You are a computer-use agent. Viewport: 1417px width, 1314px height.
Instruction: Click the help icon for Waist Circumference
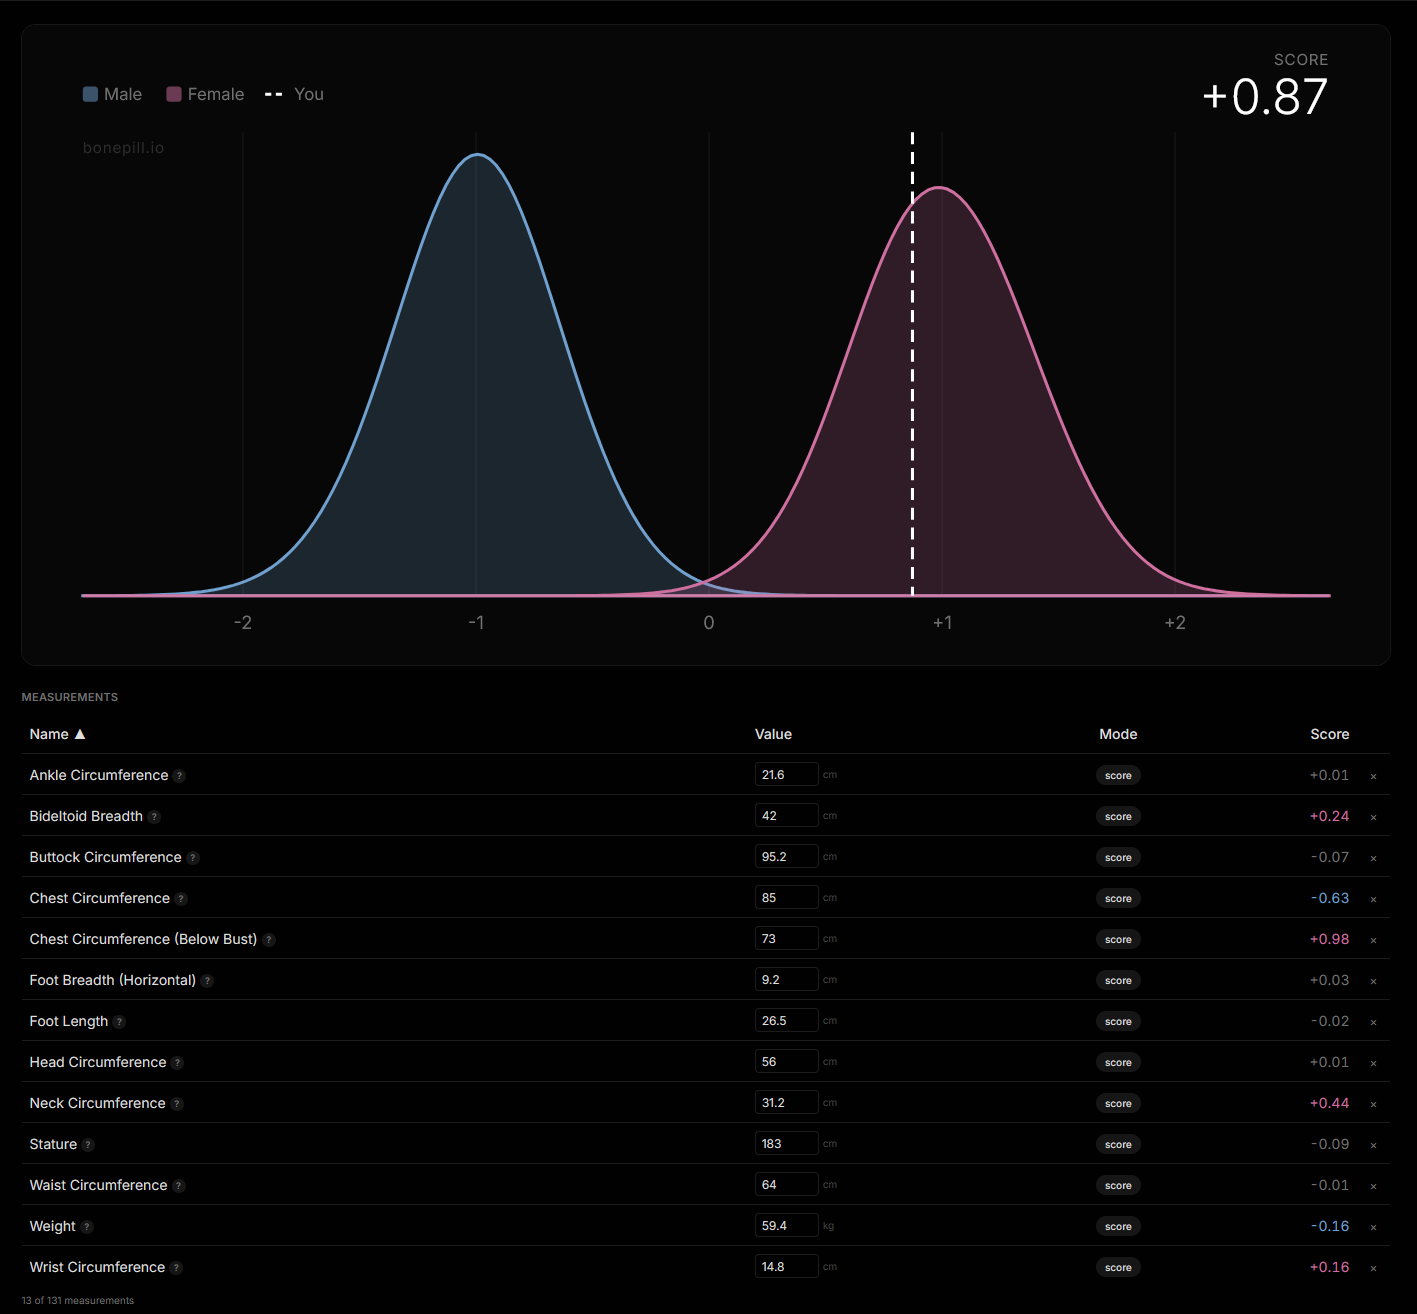[179, 1186]
